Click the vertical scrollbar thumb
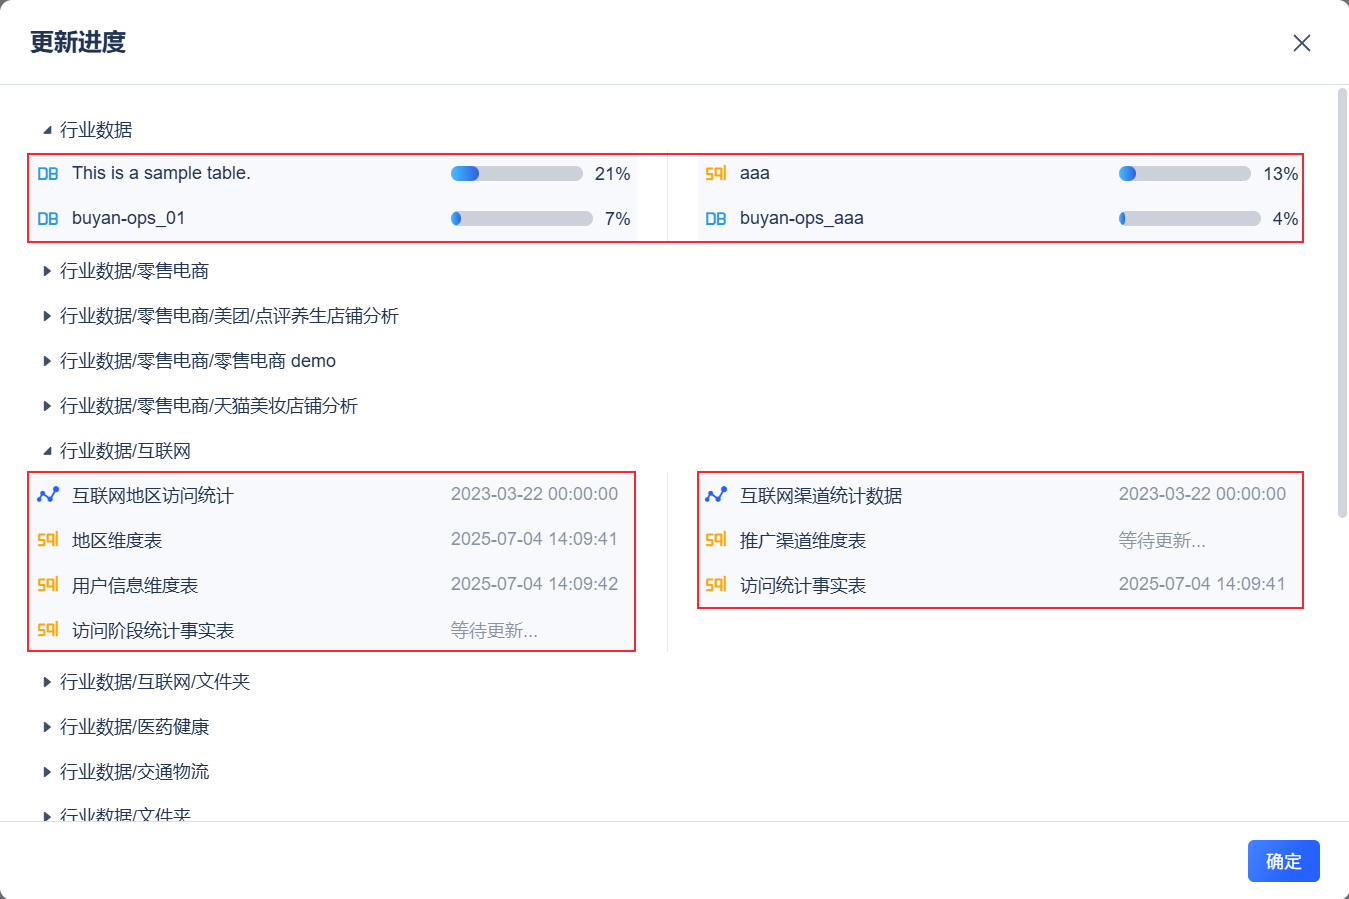This screenshot has height=899, width=1349. pos(1342,300)
